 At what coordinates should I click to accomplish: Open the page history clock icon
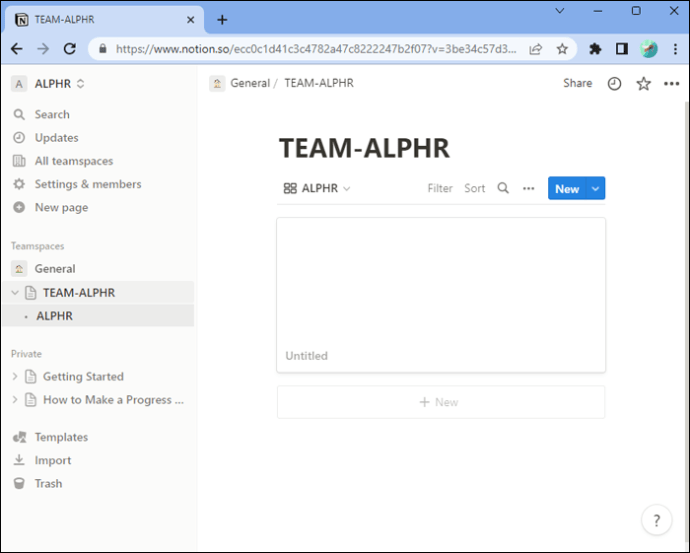614,84
